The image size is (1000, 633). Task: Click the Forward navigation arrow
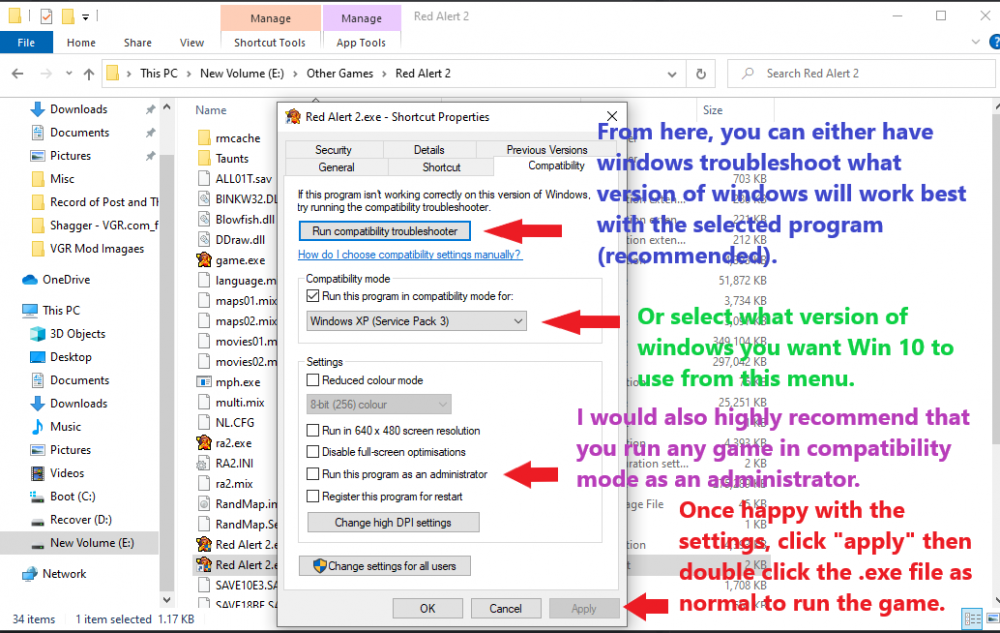click(x=46, y=74)
